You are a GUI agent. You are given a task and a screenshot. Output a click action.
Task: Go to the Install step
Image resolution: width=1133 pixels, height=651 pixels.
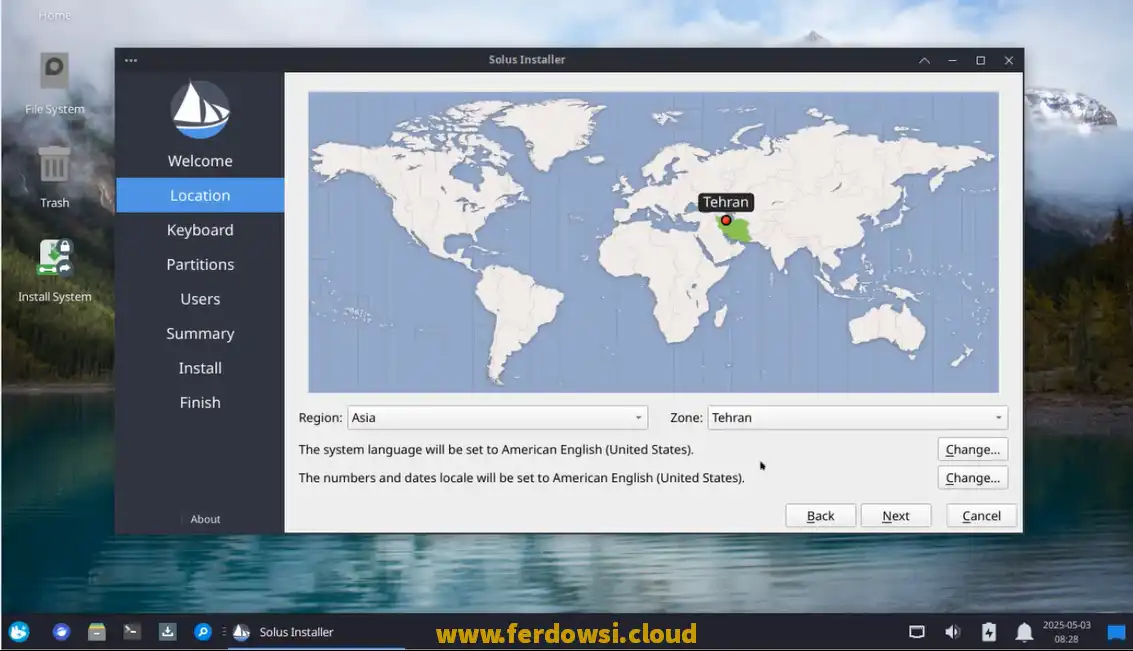pos(200,368)
